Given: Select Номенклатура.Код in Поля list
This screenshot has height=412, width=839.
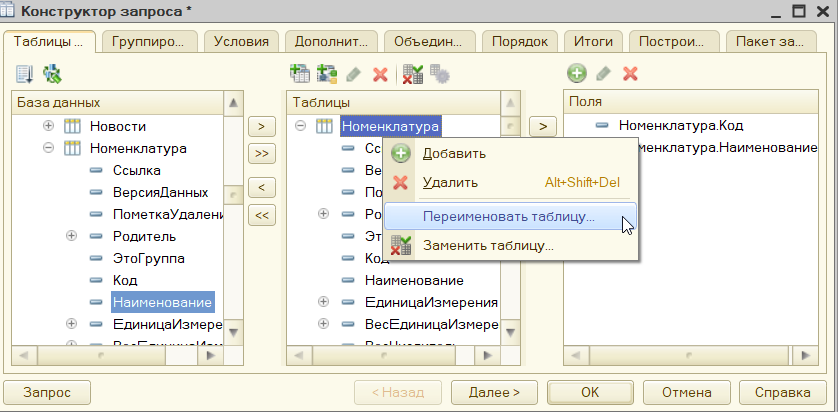Looking at the screenshot, I should point(681,126).
